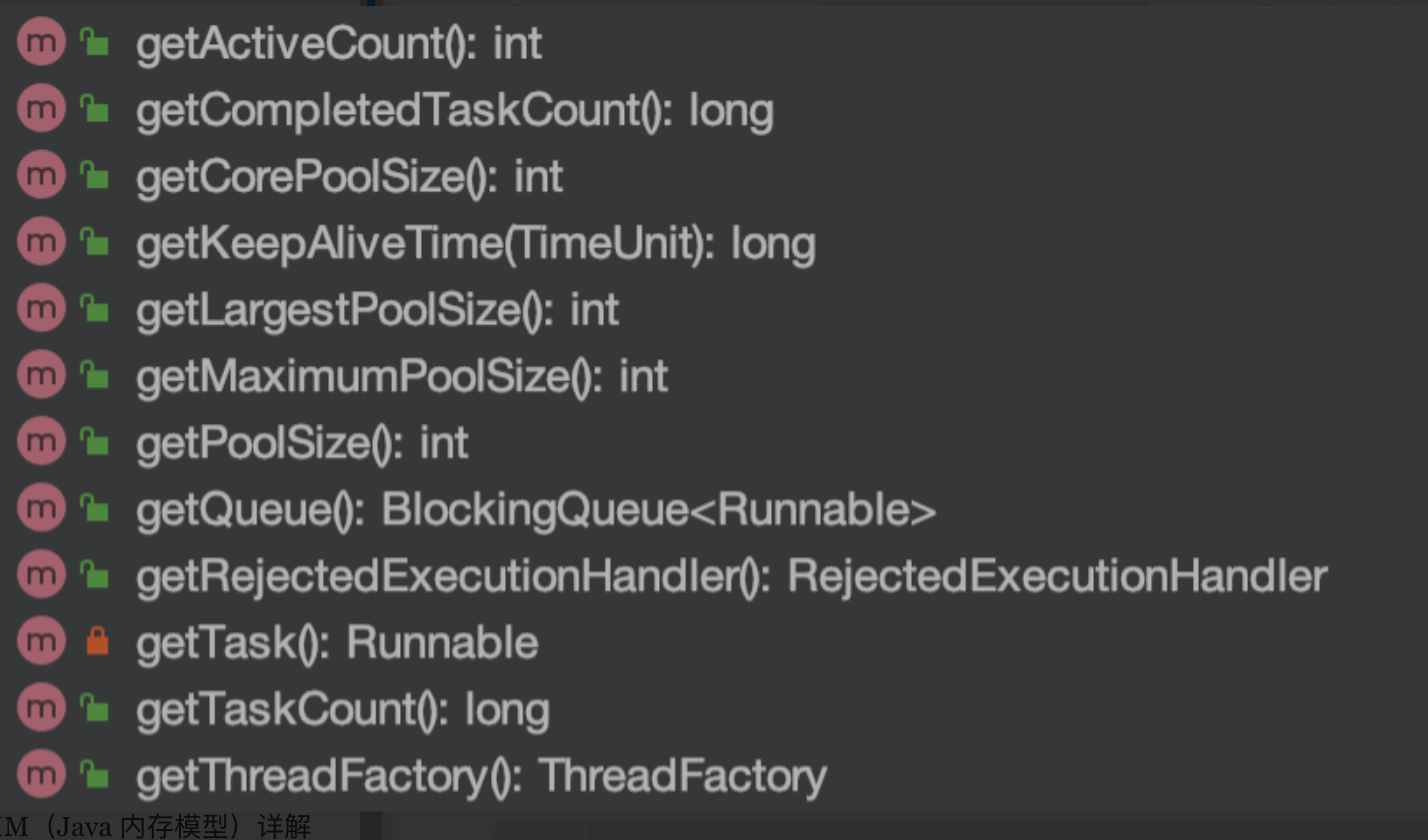Select getKeepAliveTime(TimeUnit): long method
The height and width of the screenshot is (840, 1428).
(x=475, y=244)
